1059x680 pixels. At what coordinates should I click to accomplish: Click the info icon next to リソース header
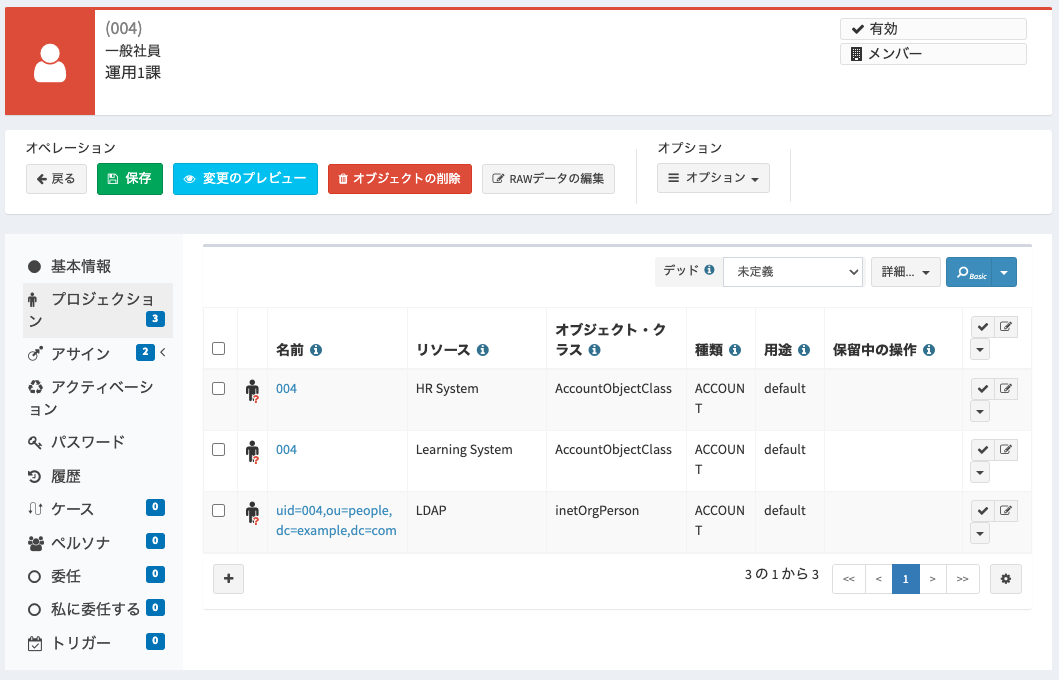coord(482,350)
